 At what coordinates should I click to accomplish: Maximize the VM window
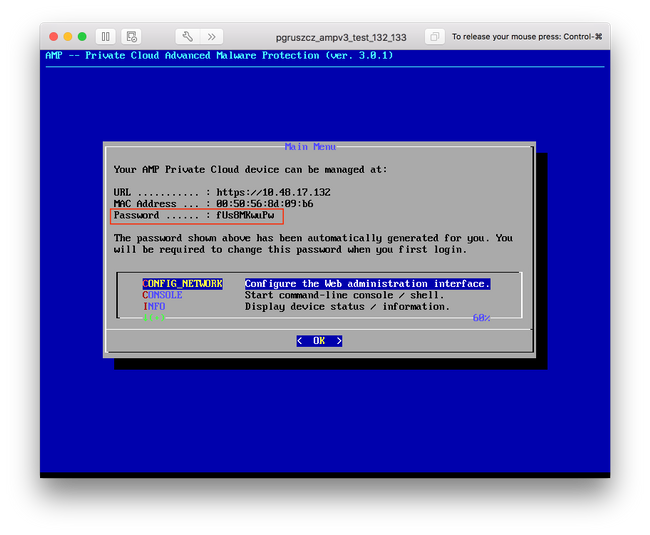point(82,36)
